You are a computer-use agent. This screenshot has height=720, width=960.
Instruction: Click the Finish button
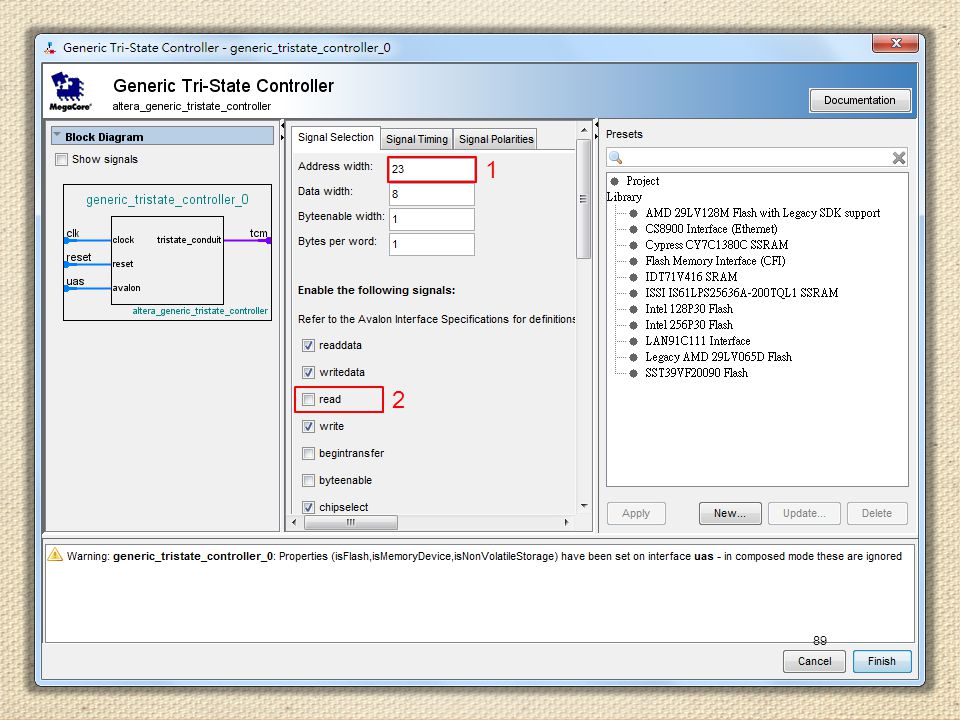[x=882, y=661]
